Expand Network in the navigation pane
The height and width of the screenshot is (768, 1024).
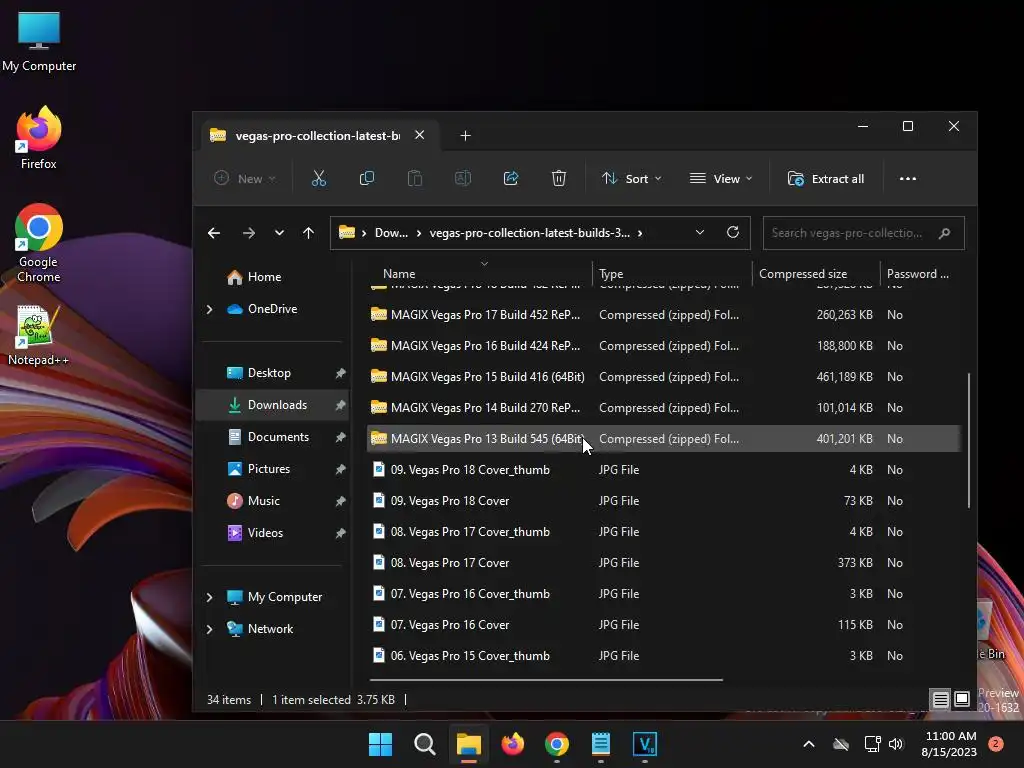(x=210, y=629)
